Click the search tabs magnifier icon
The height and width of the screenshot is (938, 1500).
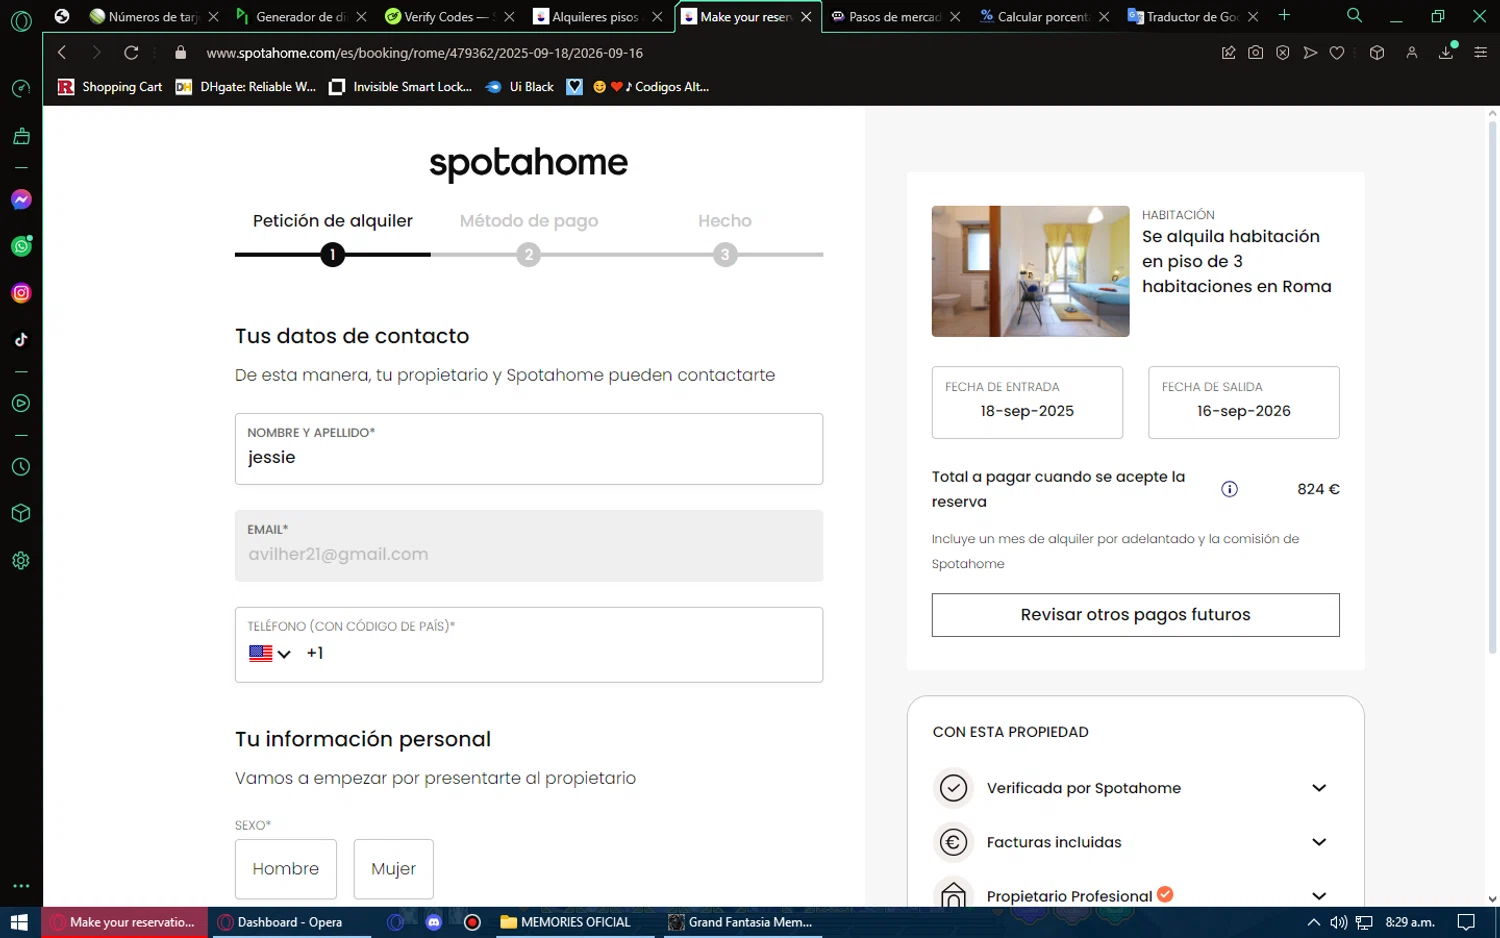(x=1354, y=16)
